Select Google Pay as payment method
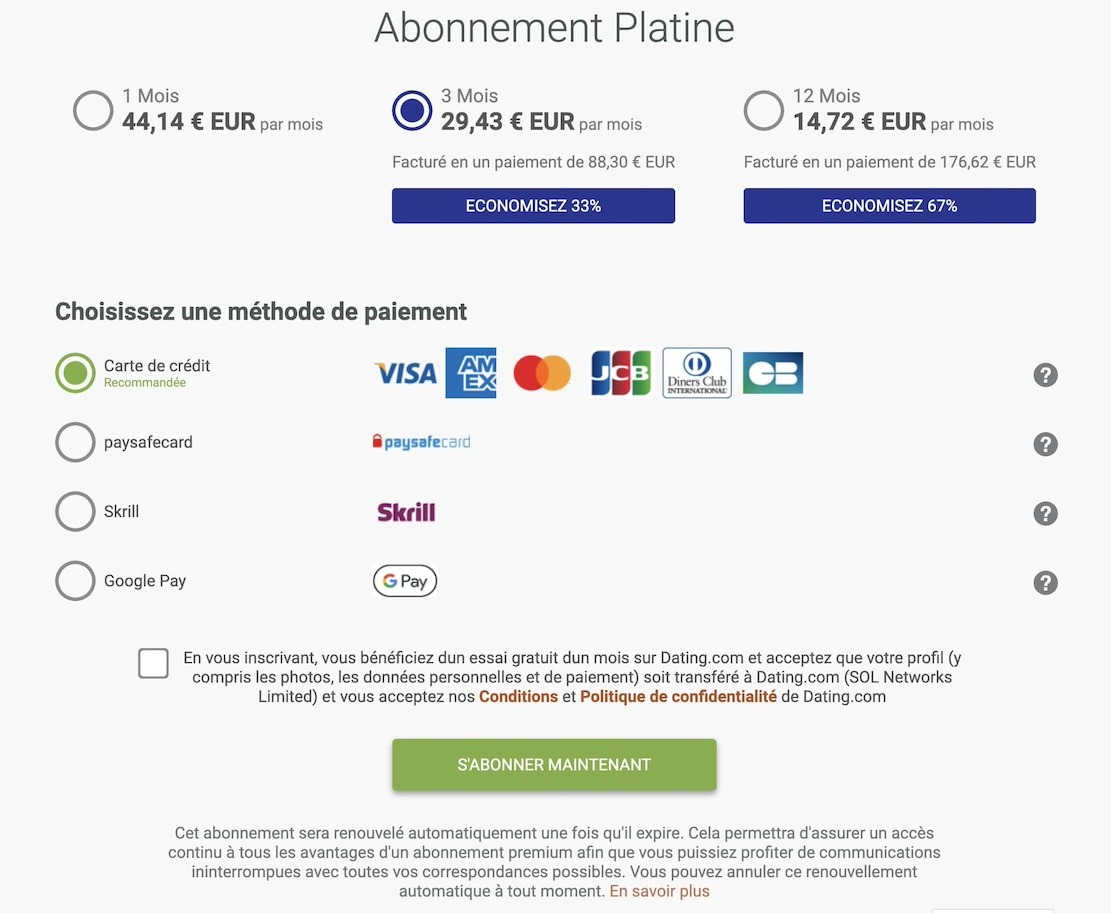The height and width of the screenshot is (913, 1111). coord(75,580)
